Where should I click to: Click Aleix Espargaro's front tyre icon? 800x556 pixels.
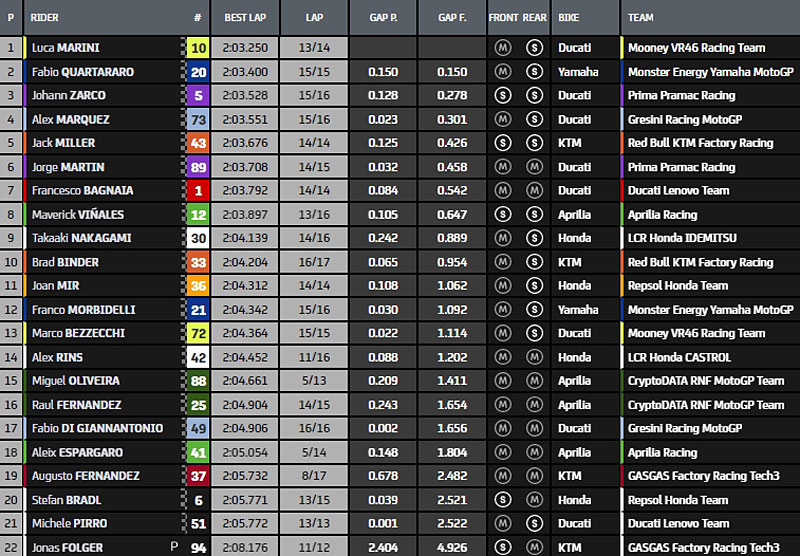502,453
